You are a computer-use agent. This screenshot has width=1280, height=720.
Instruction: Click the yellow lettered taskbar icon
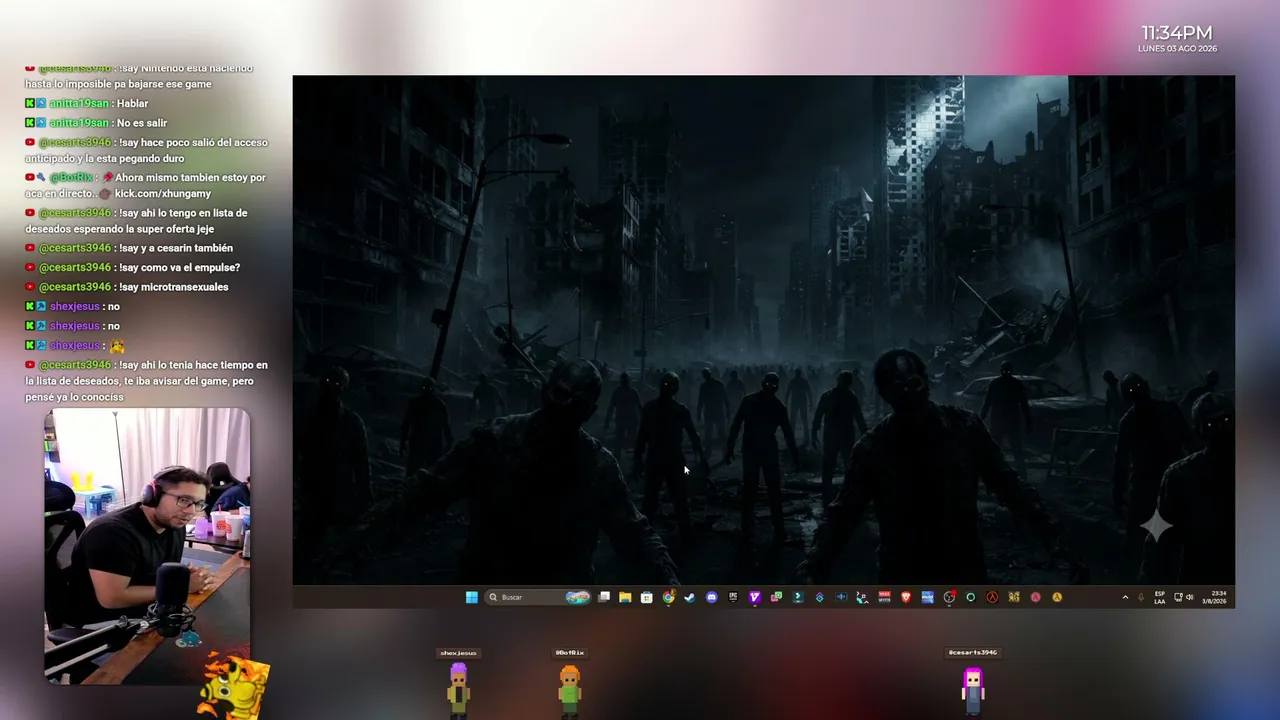1014,597
